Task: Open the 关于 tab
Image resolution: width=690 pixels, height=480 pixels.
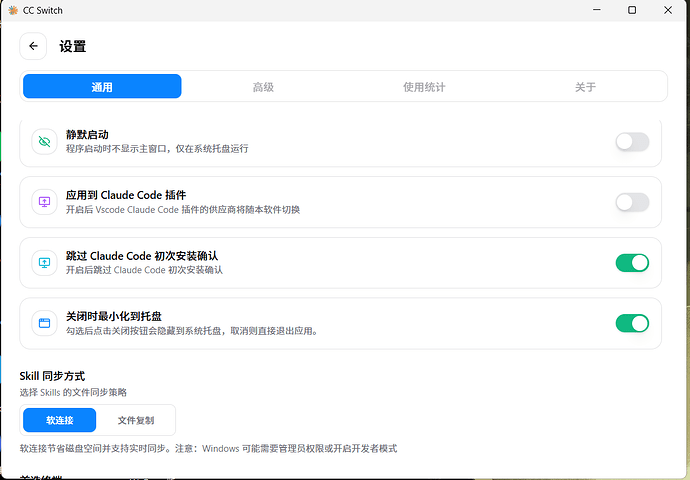Action: coord(585,87)
